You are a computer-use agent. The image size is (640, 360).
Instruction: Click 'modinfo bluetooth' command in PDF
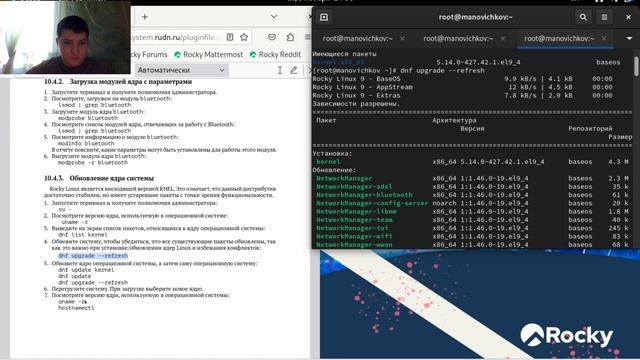coord(86,143)
